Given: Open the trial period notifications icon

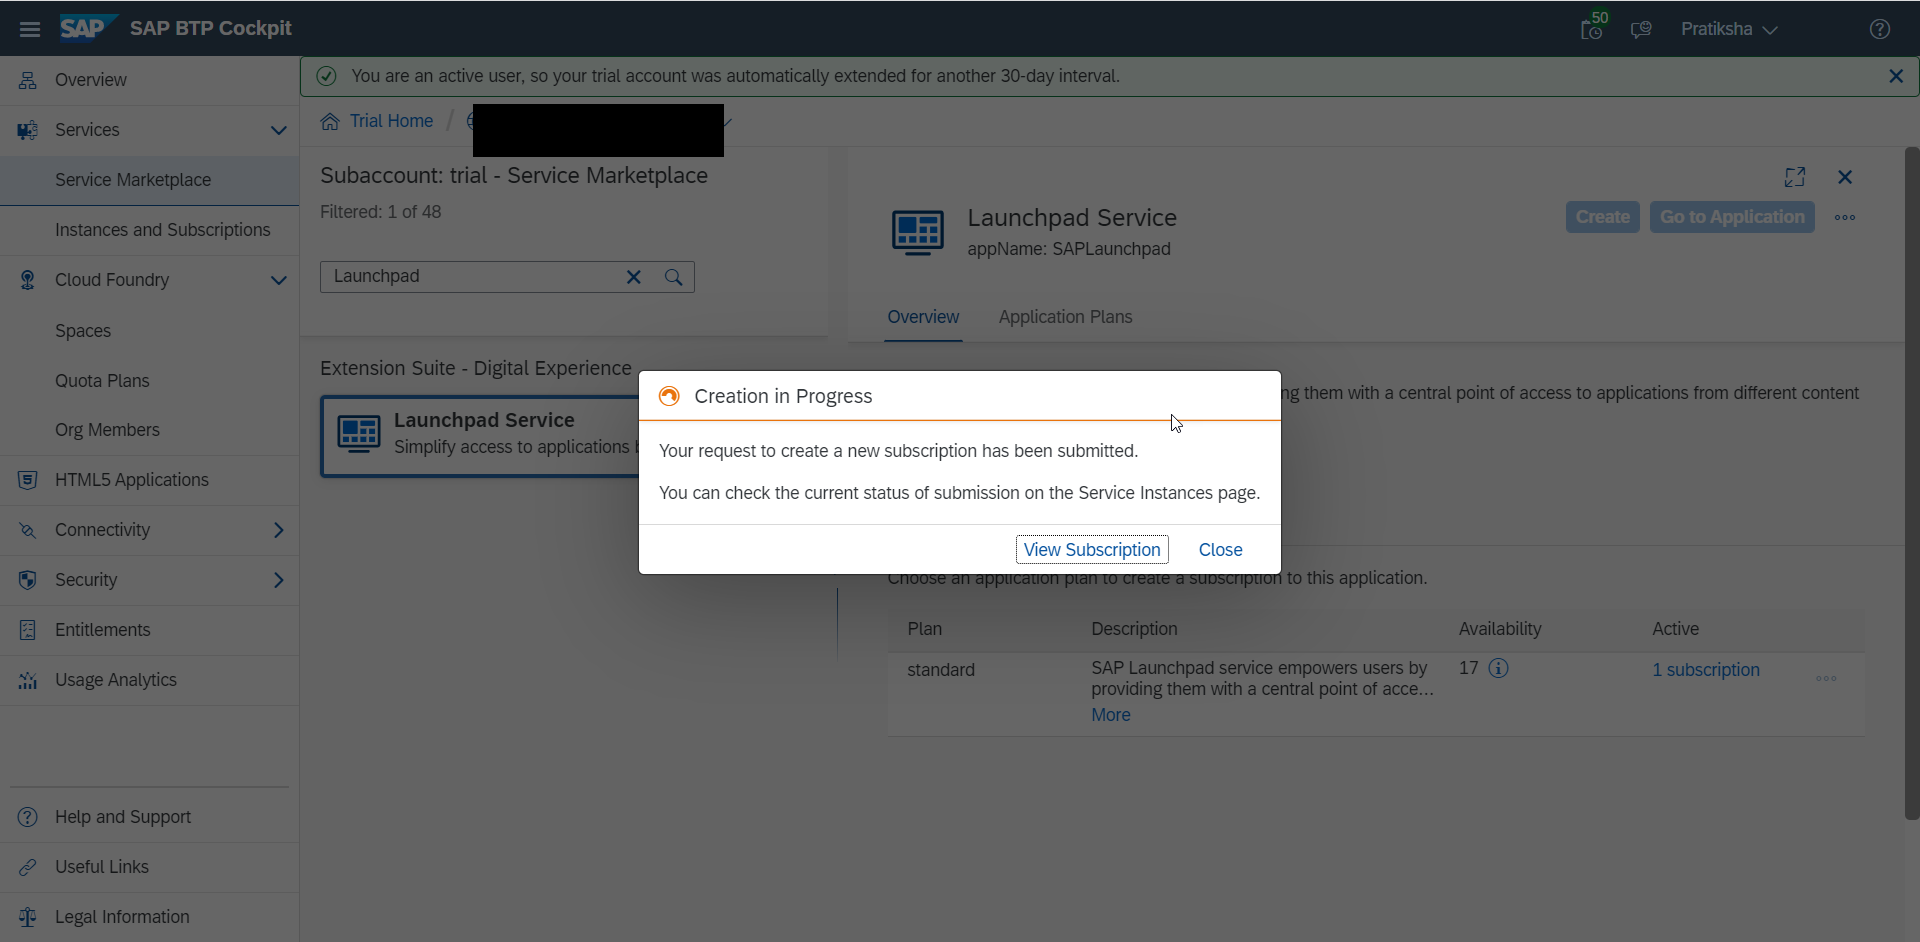Looking at the screenshot, I should [1592, 29].
